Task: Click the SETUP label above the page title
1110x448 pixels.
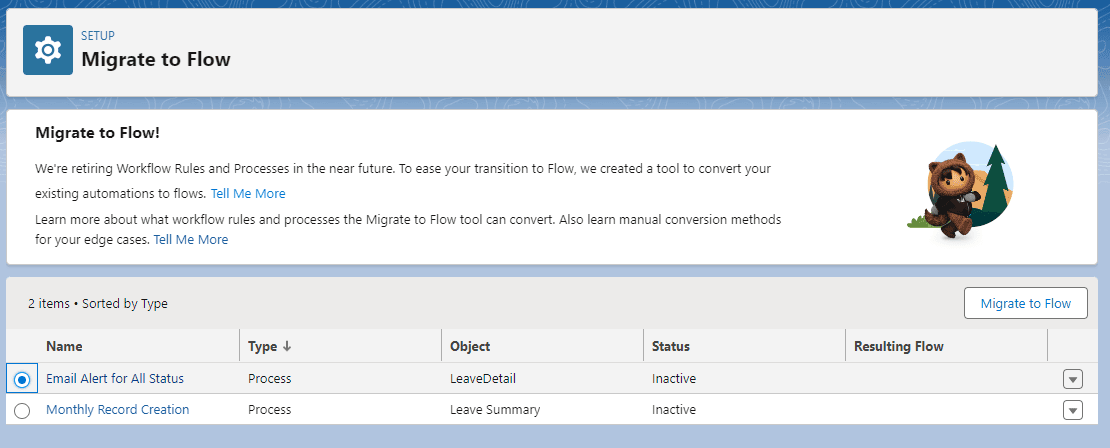Action: click(98, 35)
